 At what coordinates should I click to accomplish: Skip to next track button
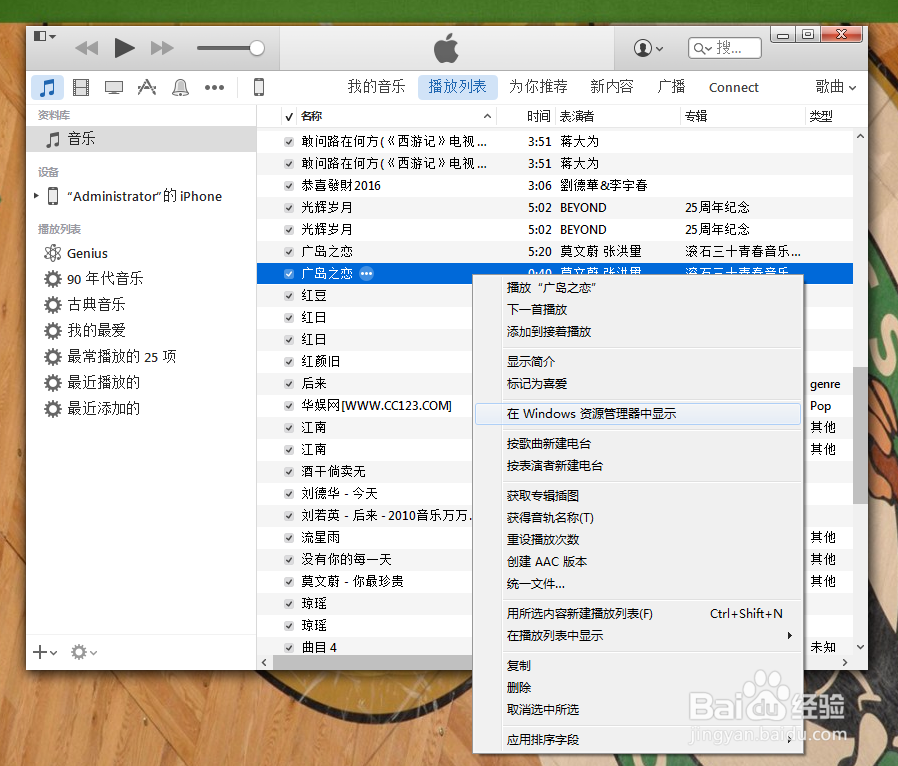point(162,48)
